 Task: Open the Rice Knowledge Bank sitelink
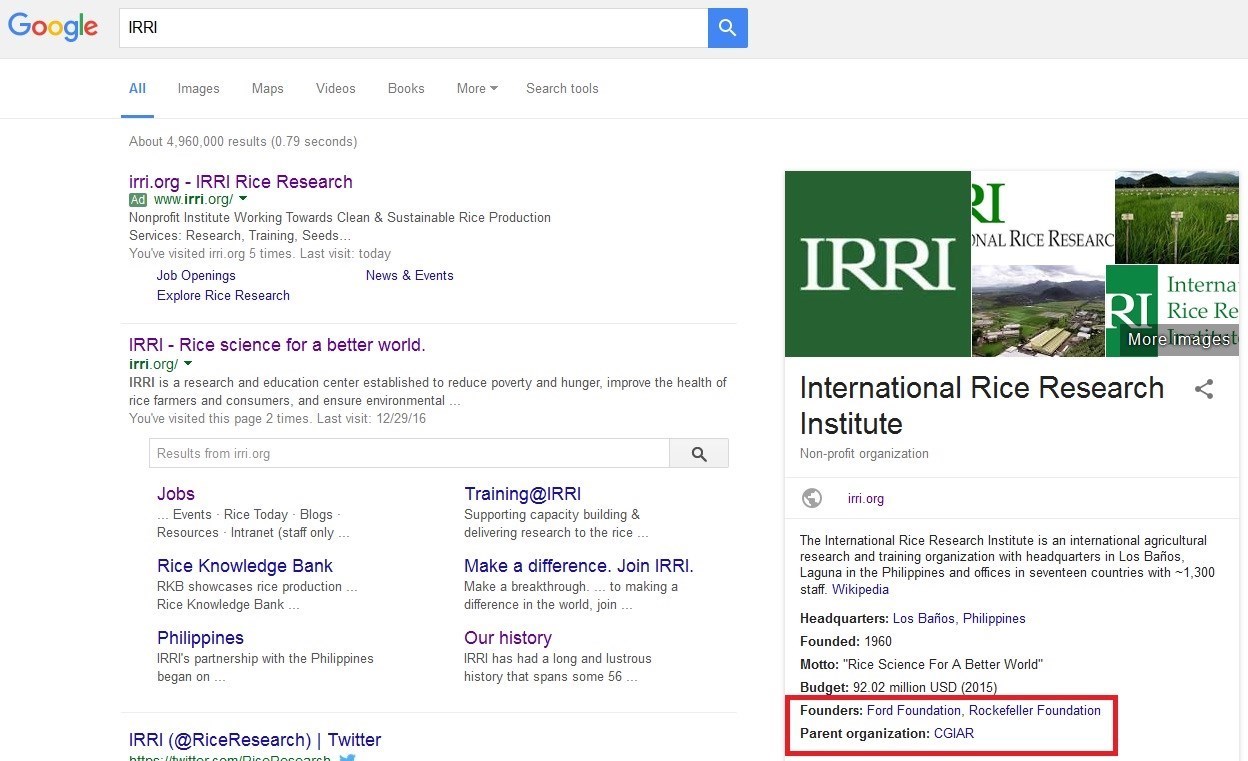[244, 566]
